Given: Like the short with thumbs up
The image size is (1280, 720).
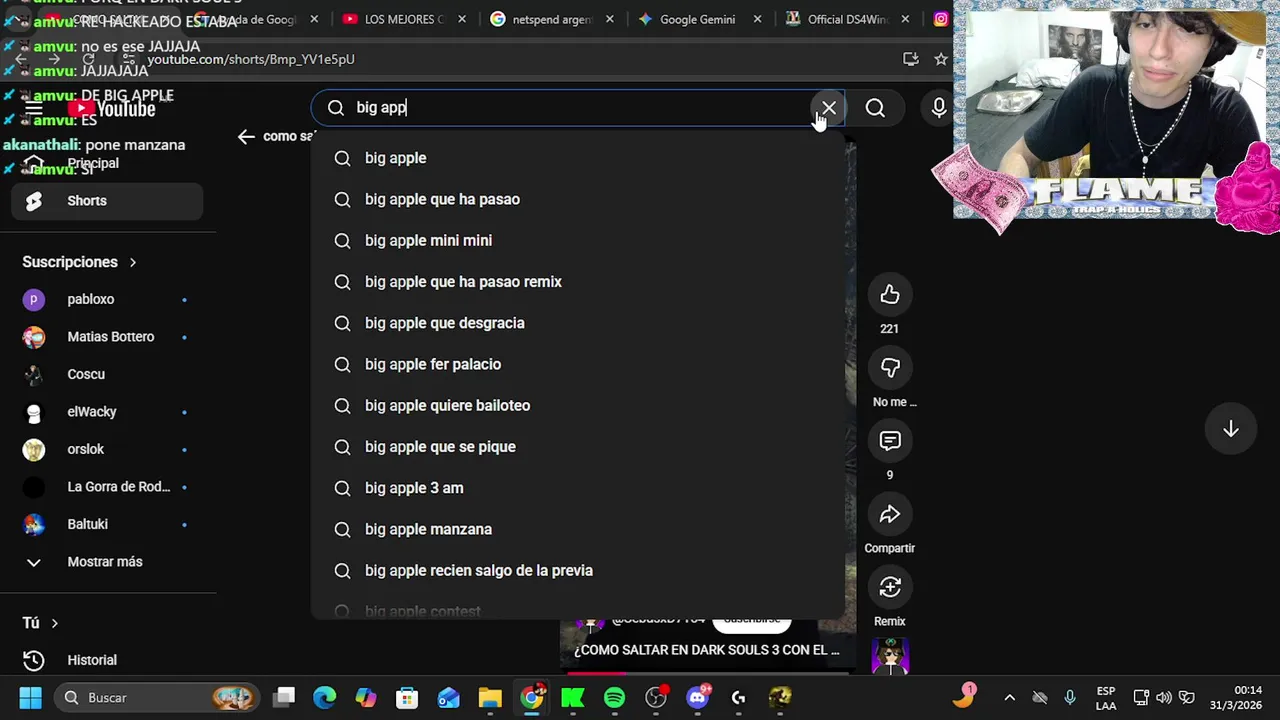Looking at the screenshot, I should (x=890, y=294).
